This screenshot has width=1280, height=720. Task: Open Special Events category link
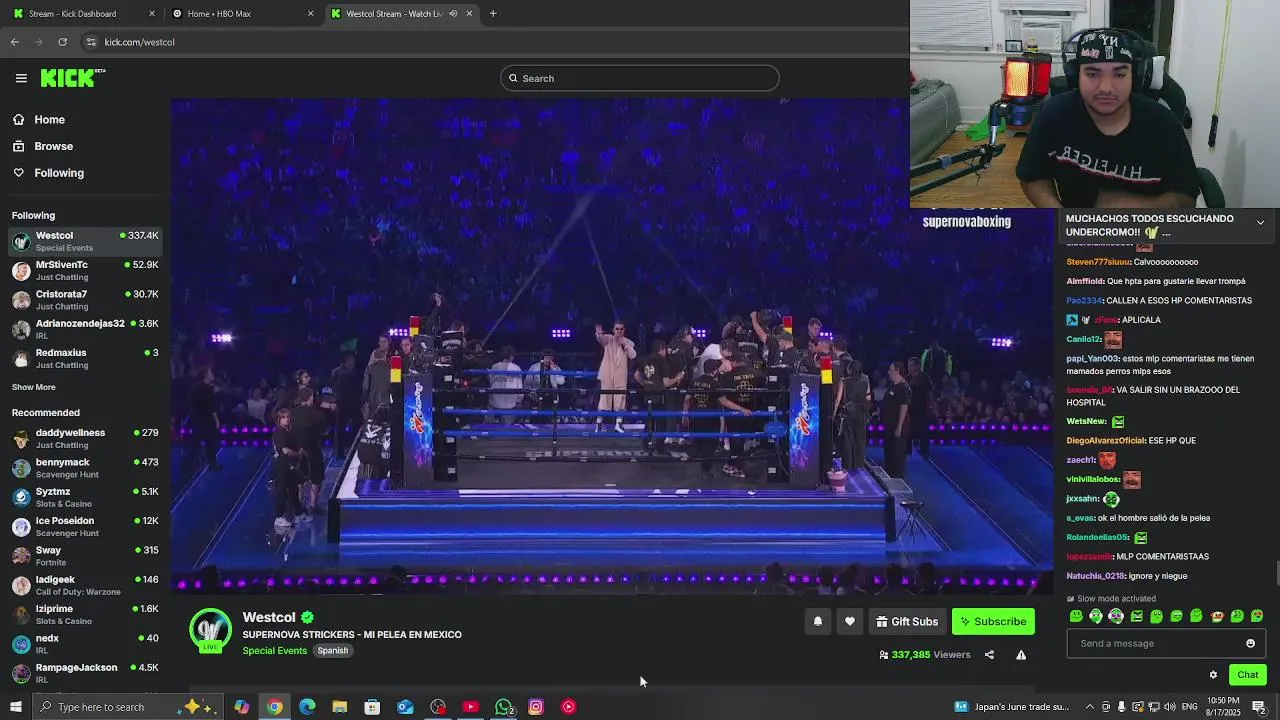274,651
